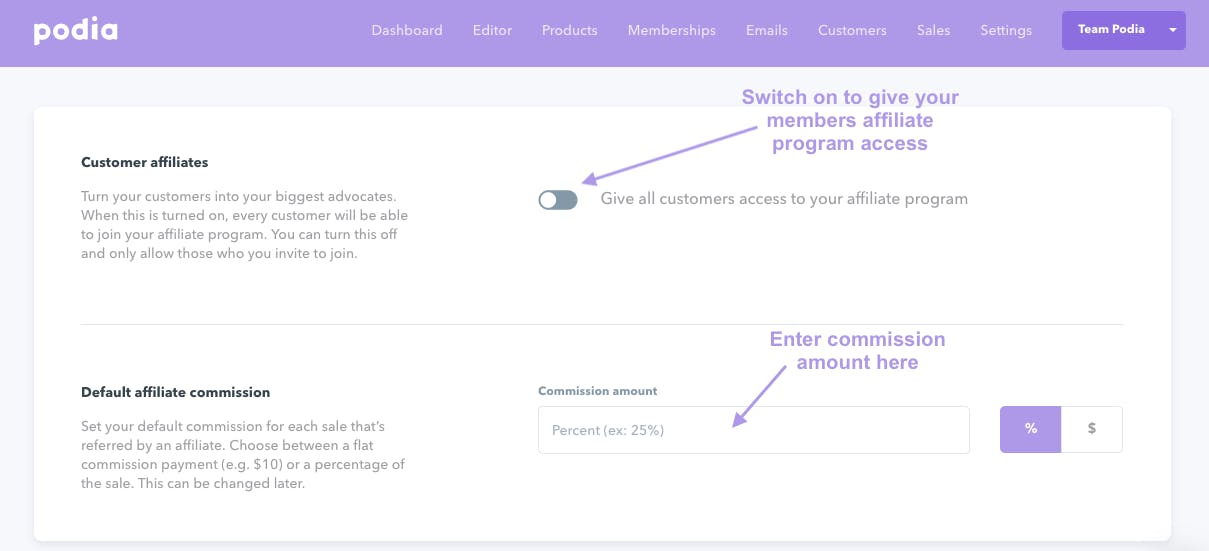Click the 'Set your default commission' description
This screenshot has height=551, width=1209.
(243, 455)
